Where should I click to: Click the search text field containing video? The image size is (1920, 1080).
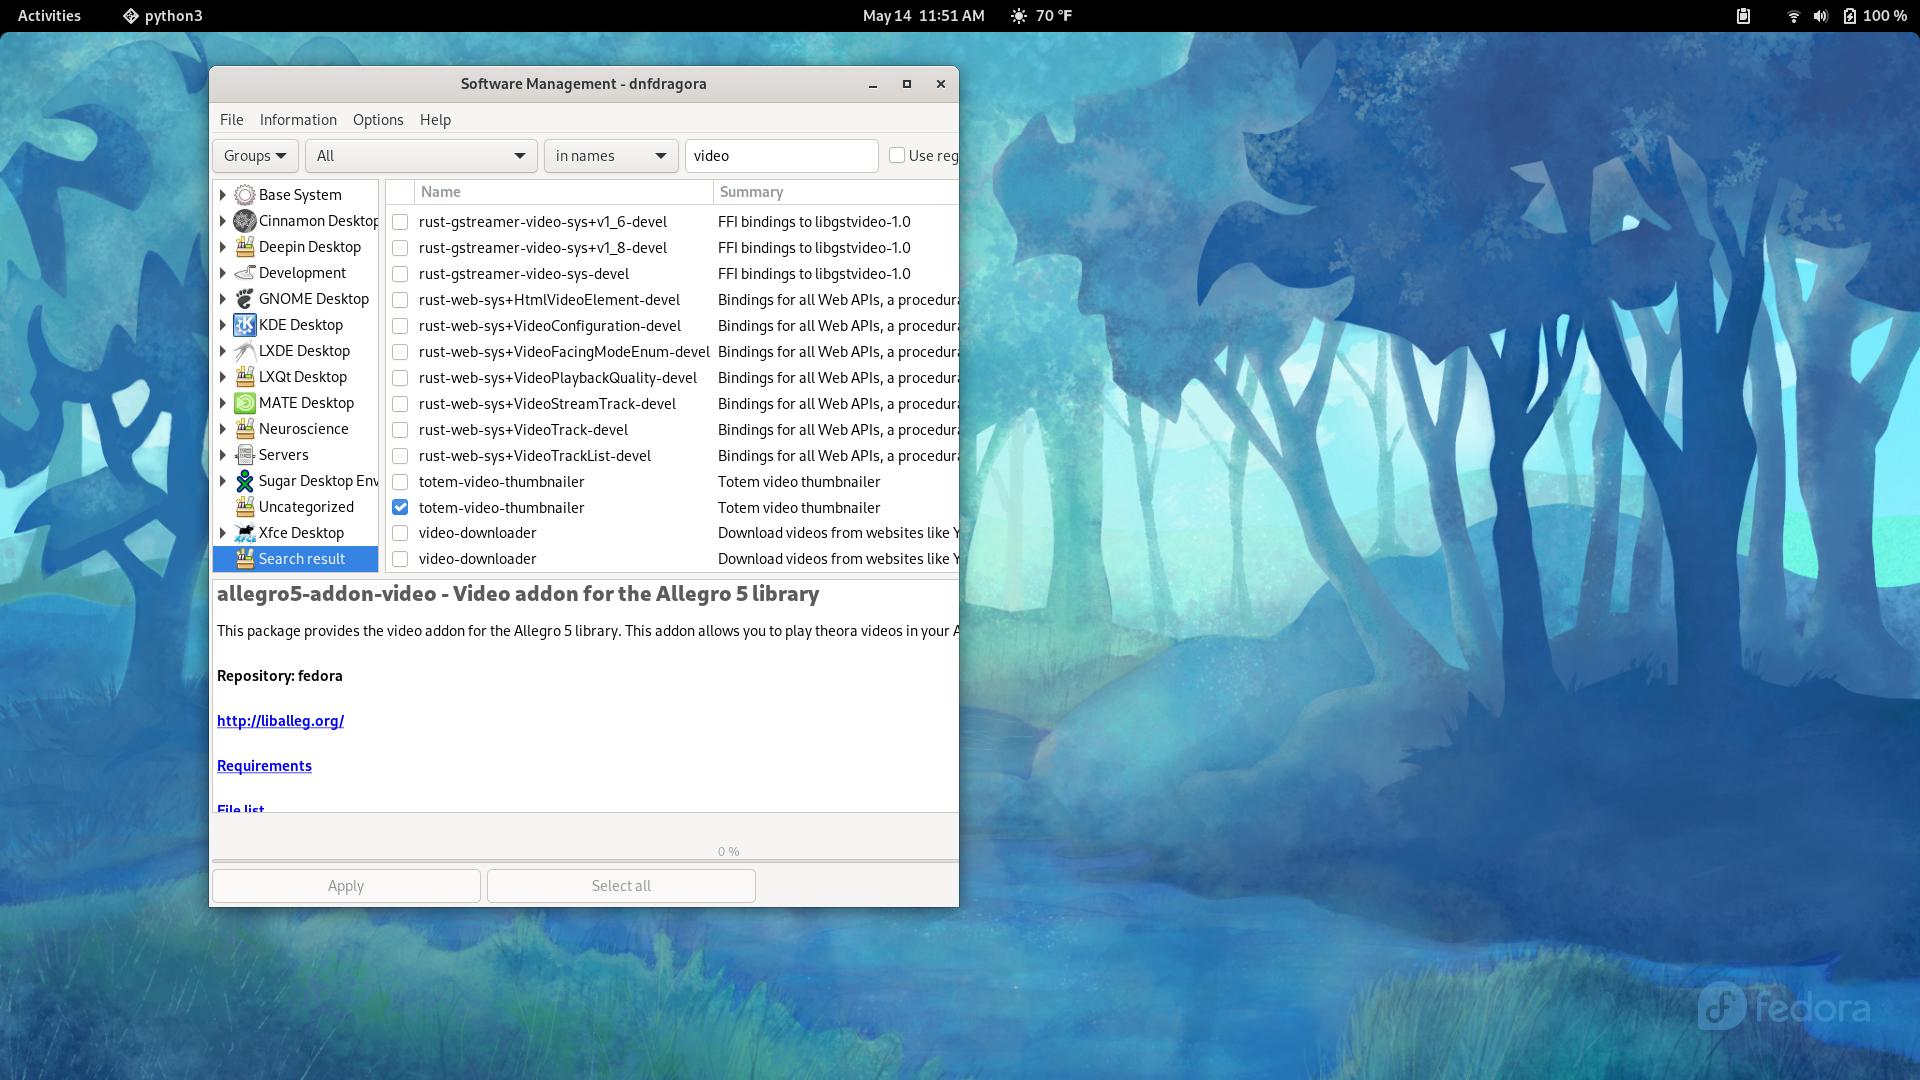[782, 156]
